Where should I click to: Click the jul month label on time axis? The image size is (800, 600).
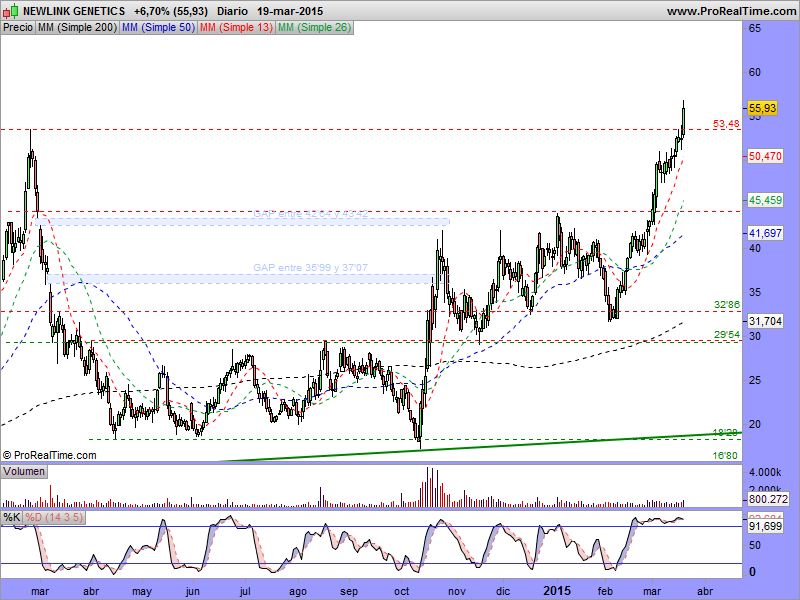(x=245, y=591)
